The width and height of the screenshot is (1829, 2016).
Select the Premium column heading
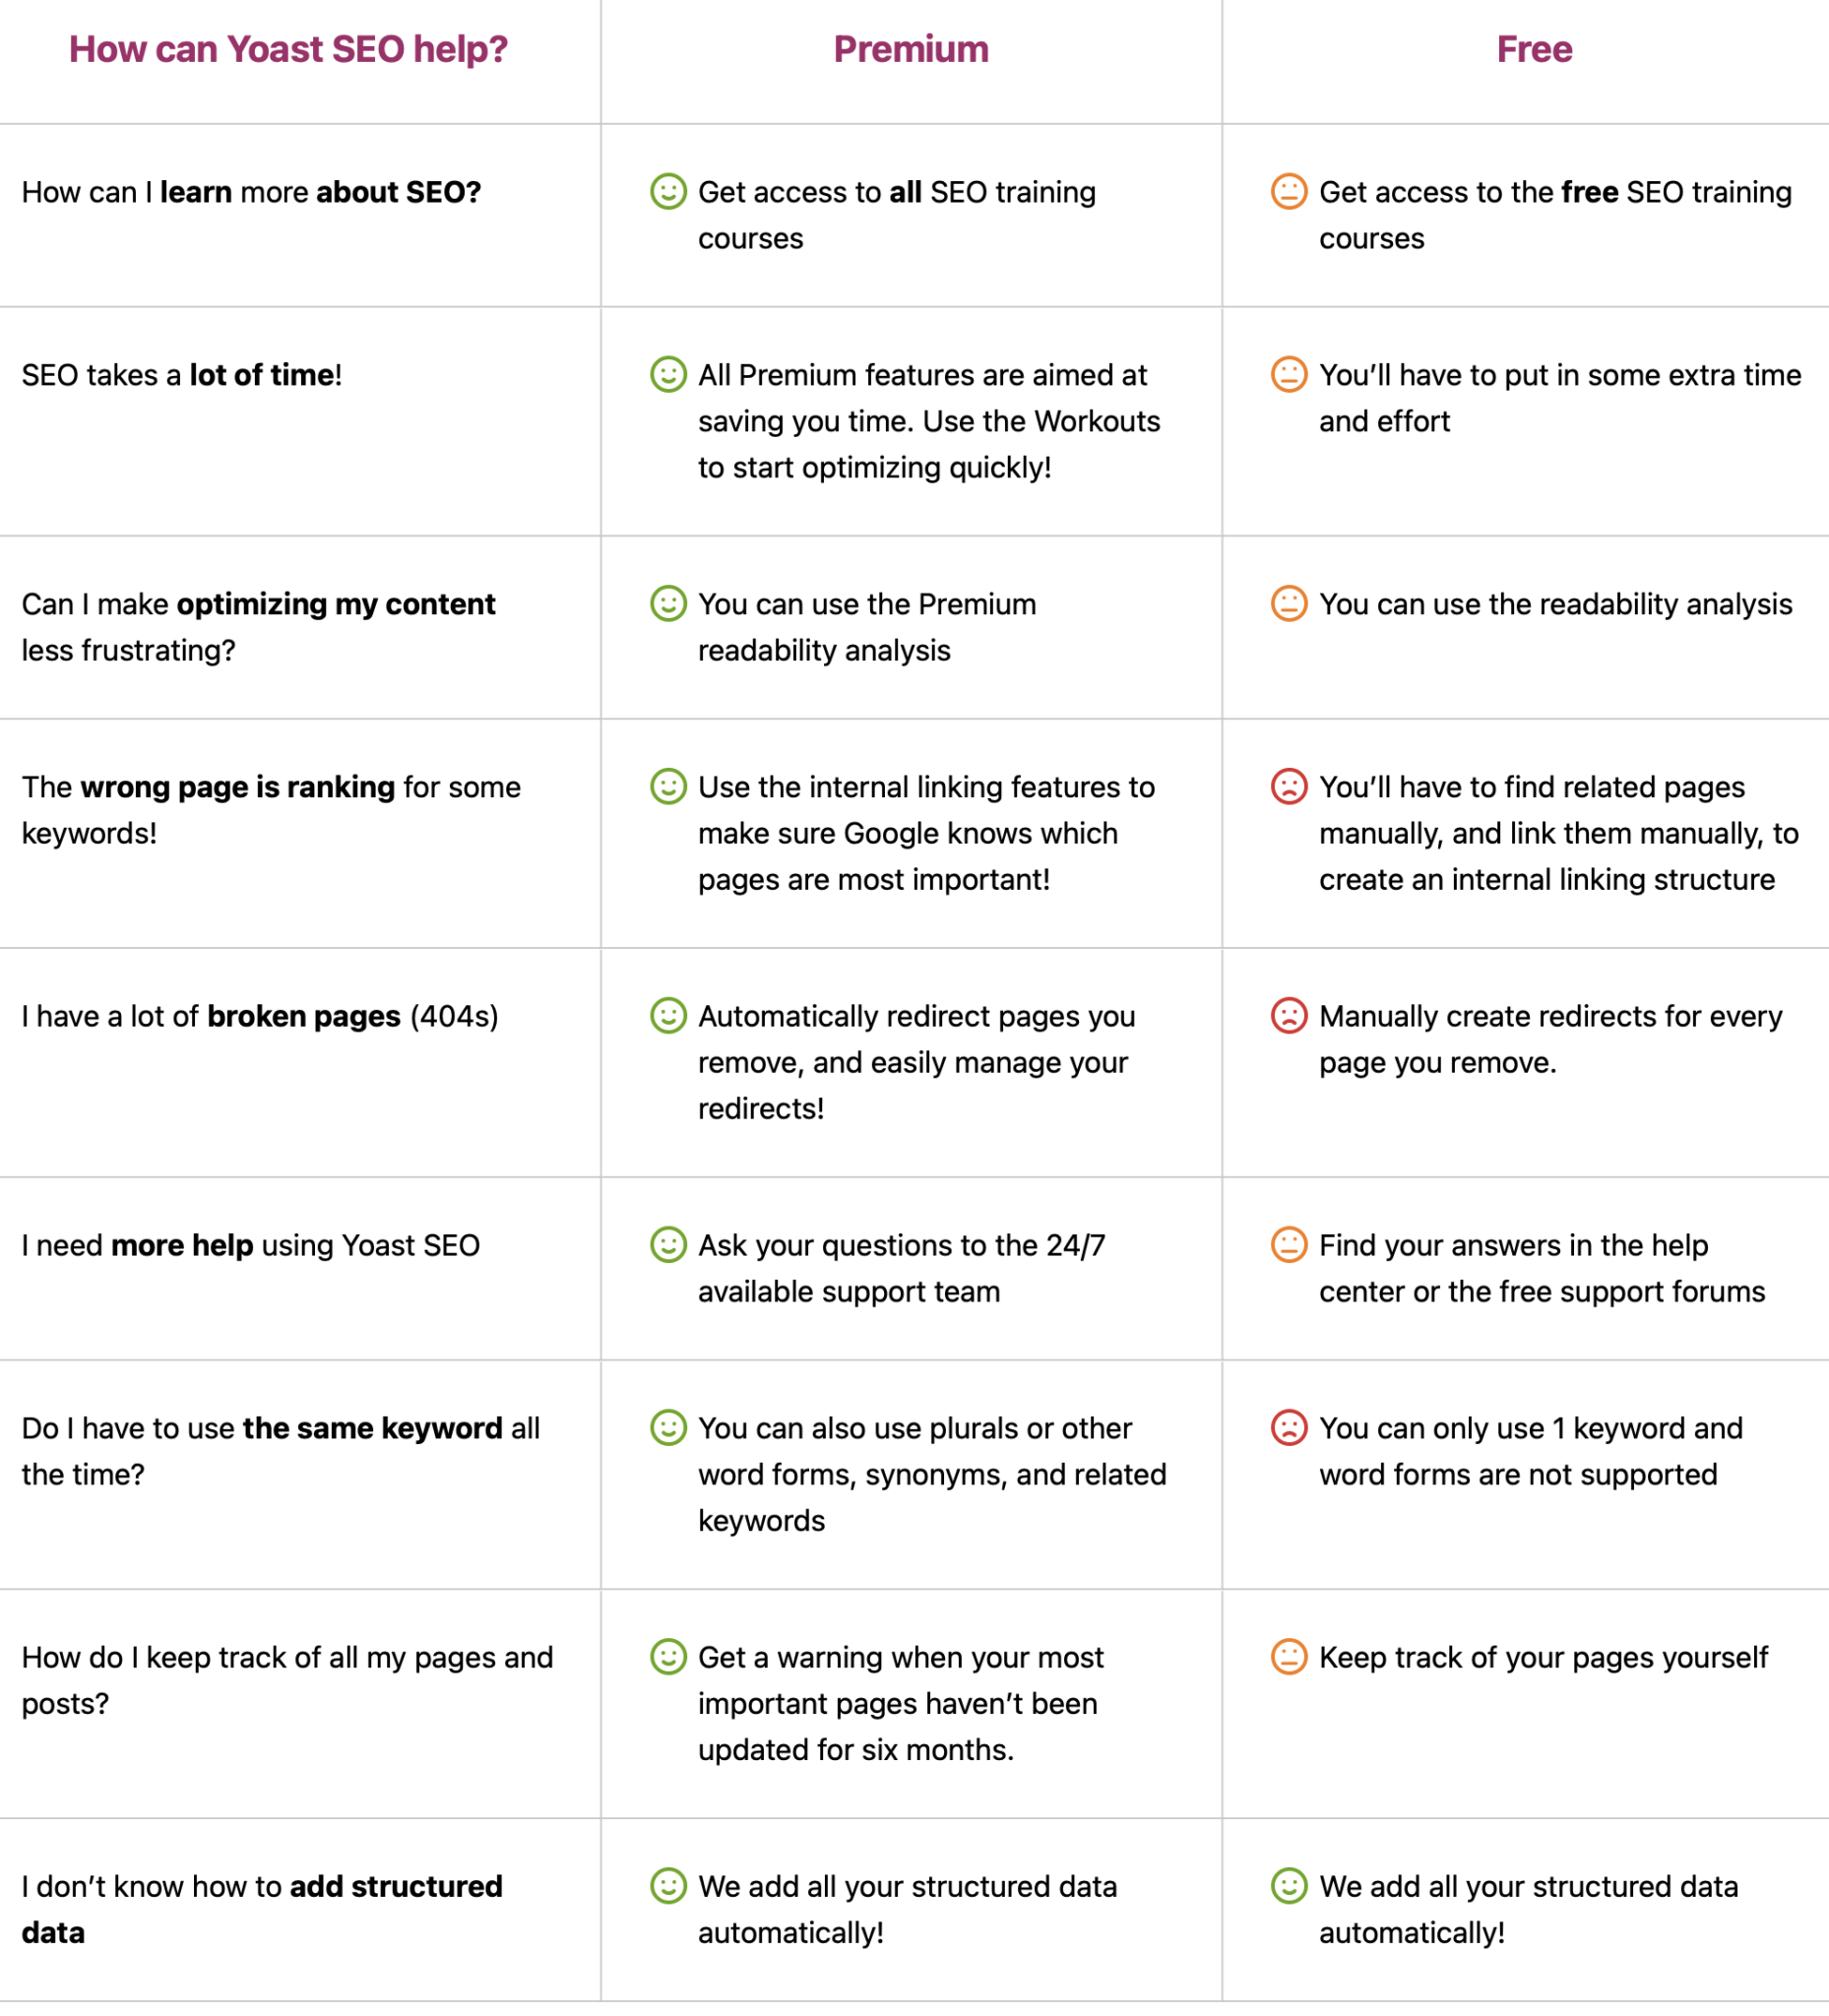[911, 49]
